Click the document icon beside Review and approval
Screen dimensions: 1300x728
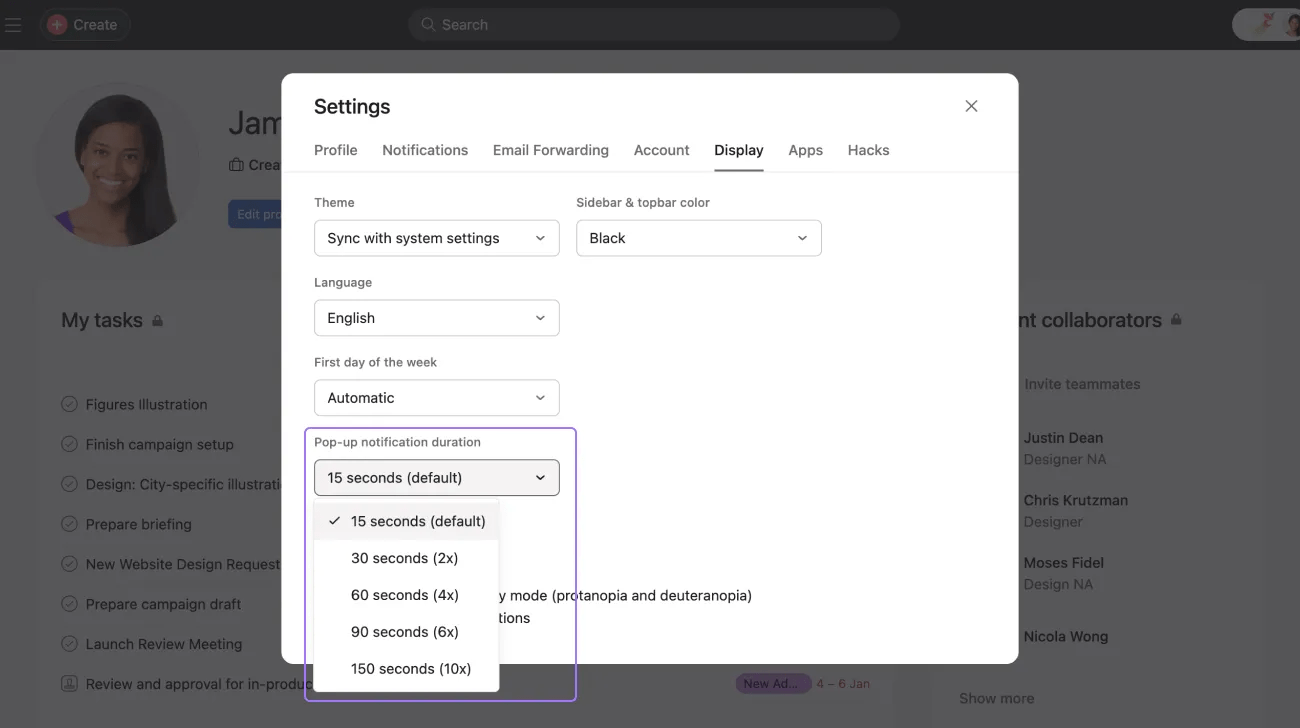coord(69,683)
